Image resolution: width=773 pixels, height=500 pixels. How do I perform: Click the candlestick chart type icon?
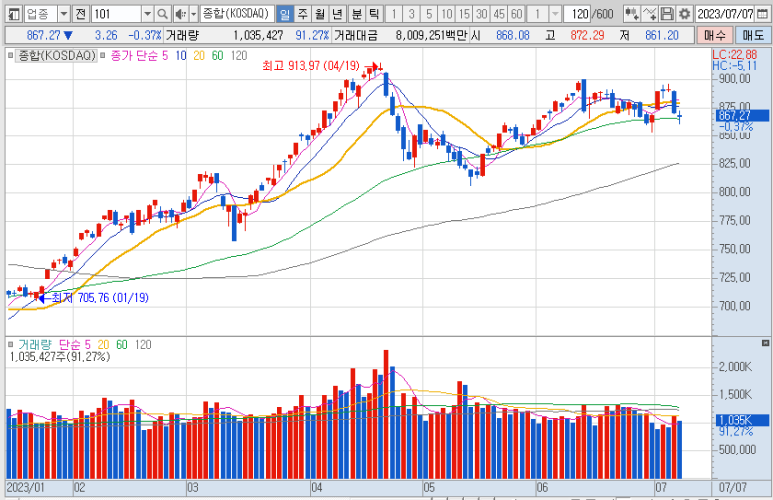tap(631, 14)
